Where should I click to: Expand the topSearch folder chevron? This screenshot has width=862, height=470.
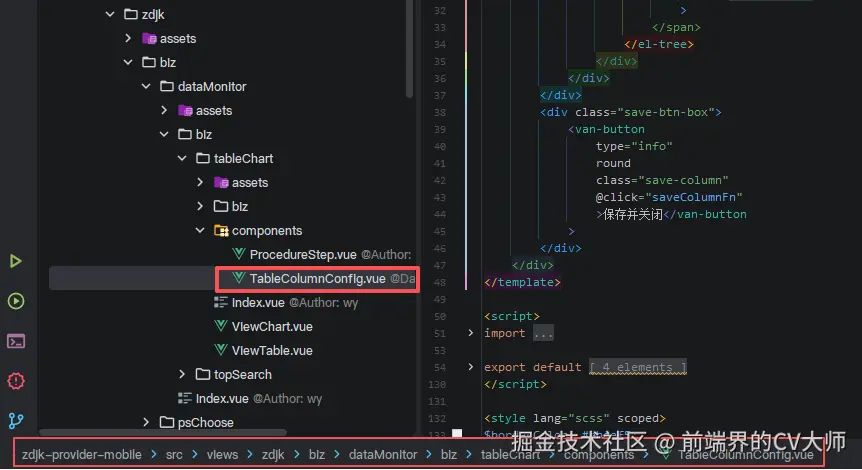coord(182,374)
